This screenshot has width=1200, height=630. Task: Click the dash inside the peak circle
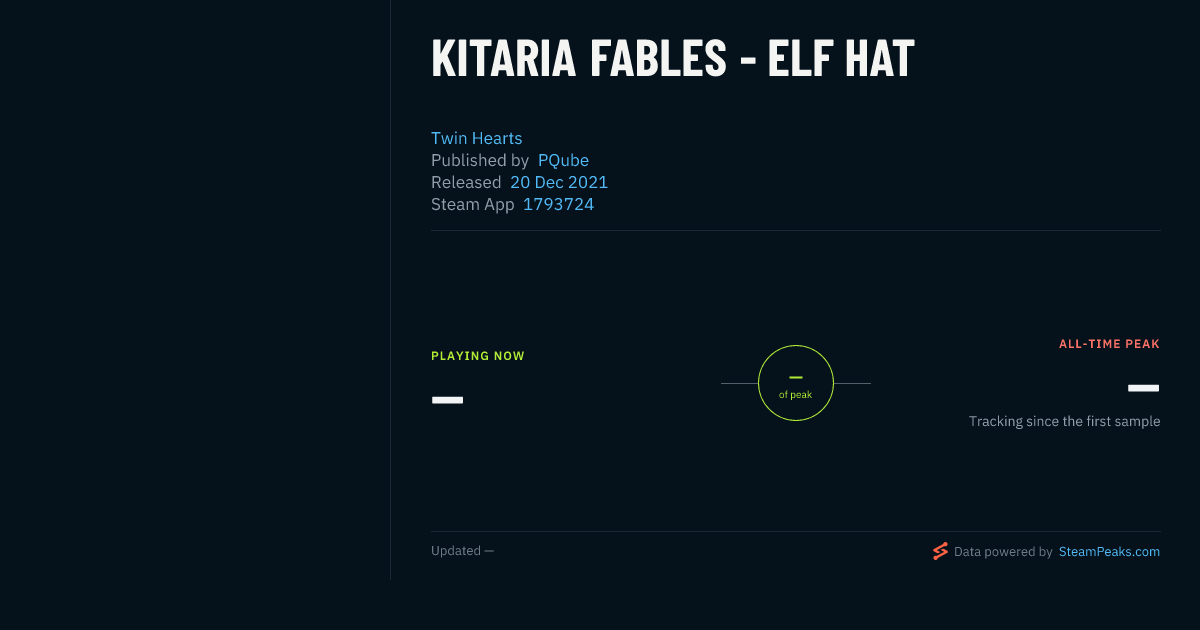coord(796,377)
